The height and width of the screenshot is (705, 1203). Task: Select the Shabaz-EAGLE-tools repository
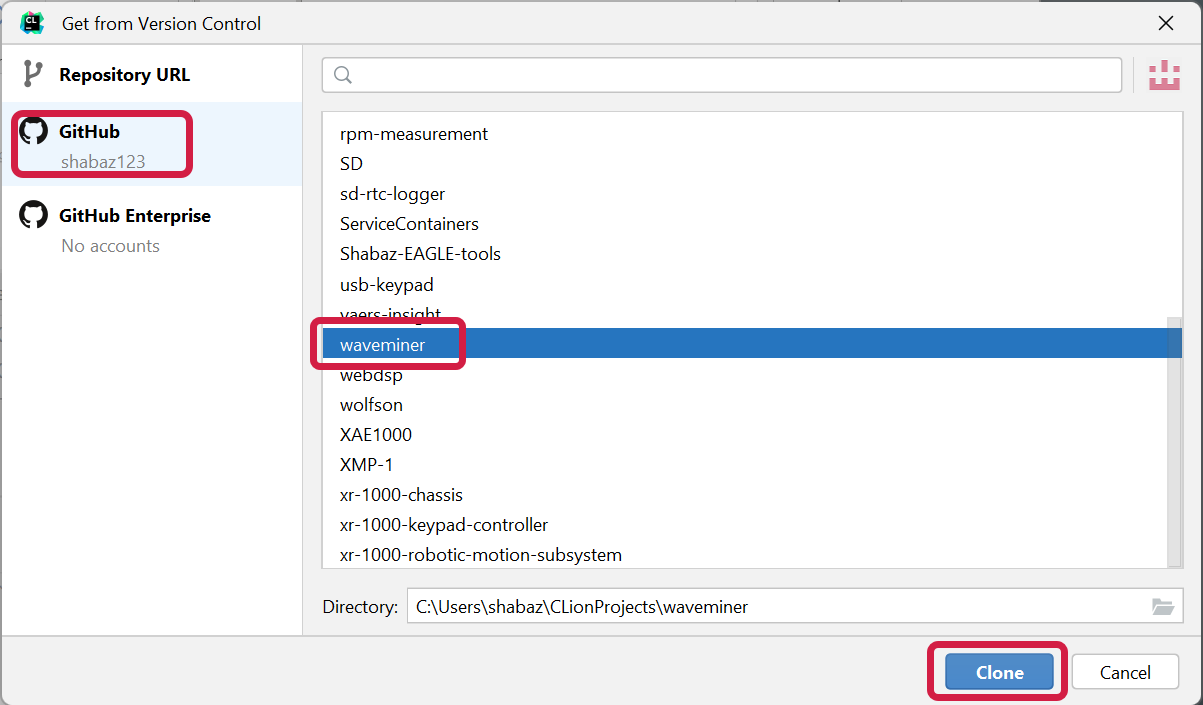click(744, 254)
